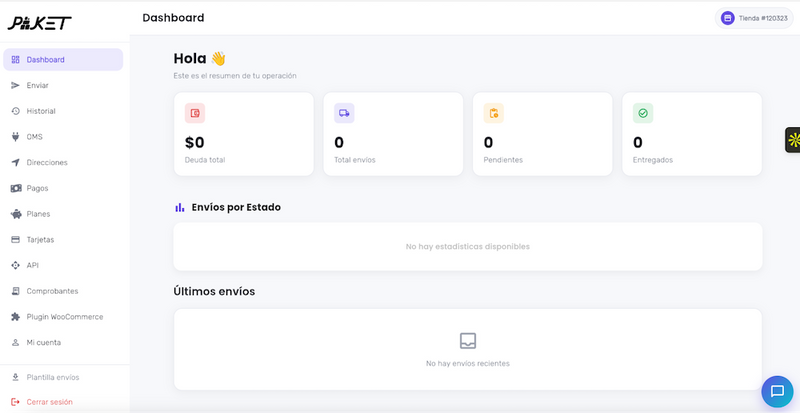Click Cerrar sesión to log out
This screenshot has width=800, height=413.
pos(63,402)
